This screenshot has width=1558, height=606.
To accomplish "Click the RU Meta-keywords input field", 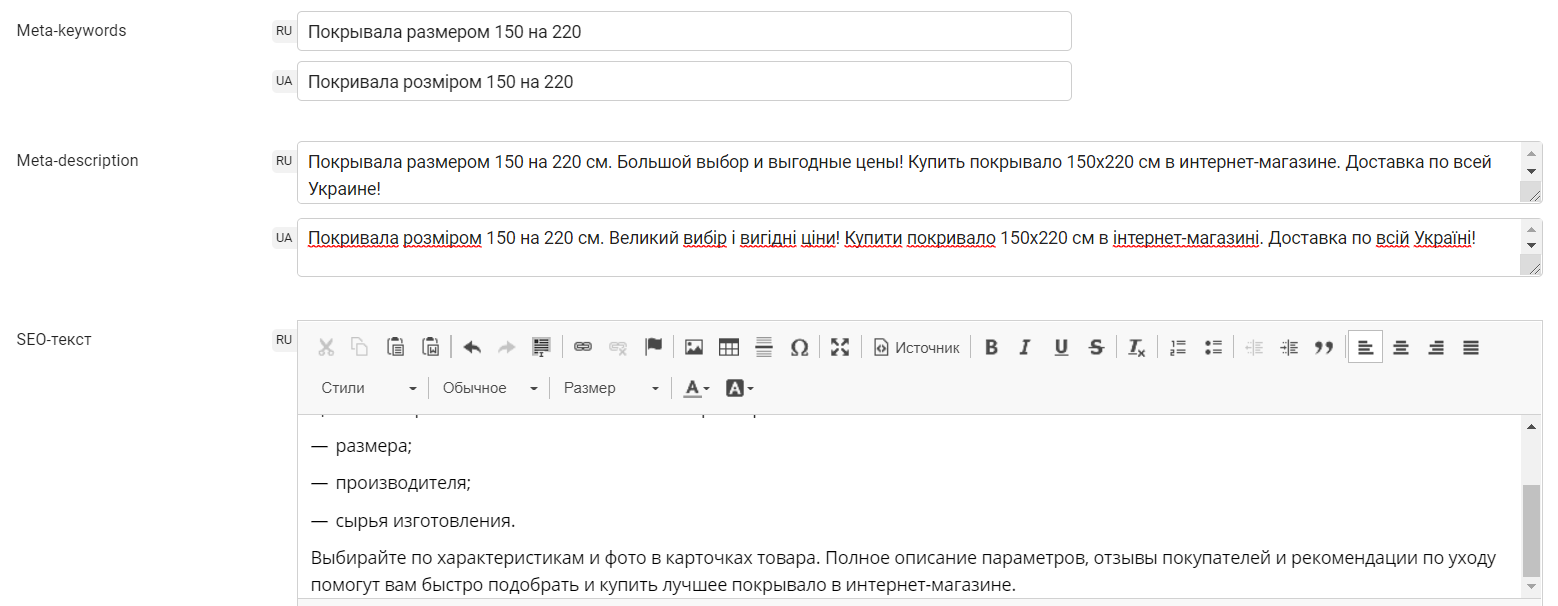I will coord(684,31).
